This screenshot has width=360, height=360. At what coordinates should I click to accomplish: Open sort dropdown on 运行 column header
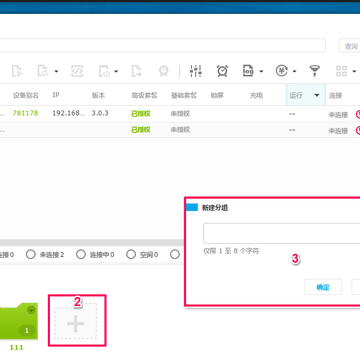click(x=317, y=95)
